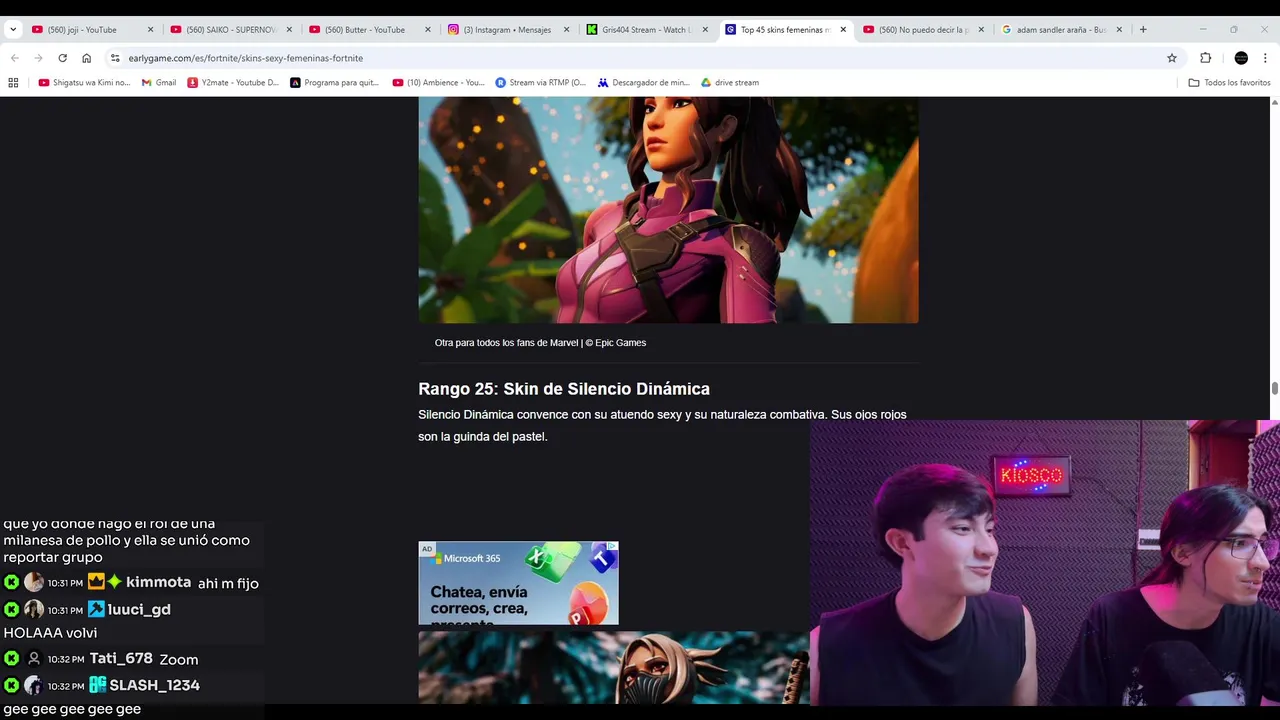Image resolution: width=1280 pixels, height=720 pixels.
Task: Click the scrollbar up arrow
Action: coord(1274,103)
